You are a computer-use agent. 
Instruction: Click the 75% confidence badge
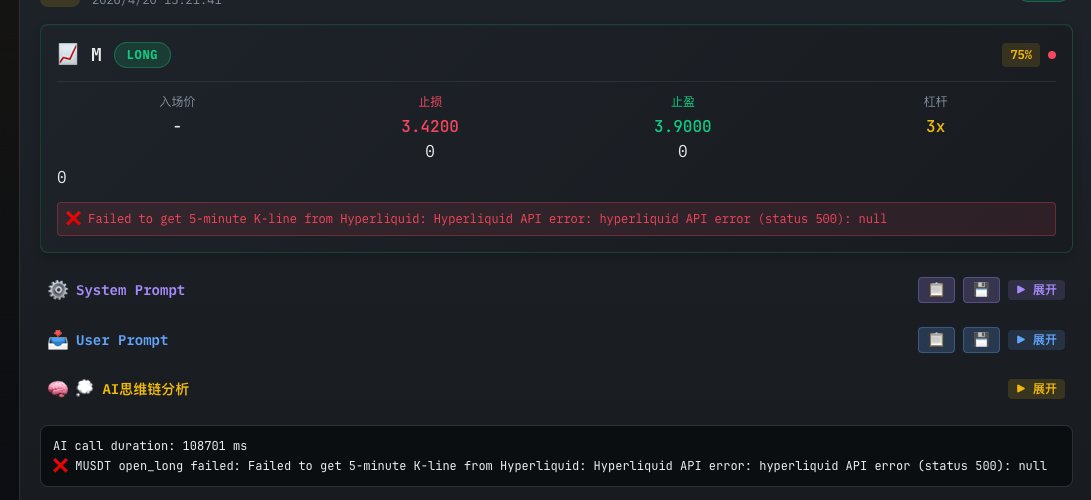click(1021, 55)
